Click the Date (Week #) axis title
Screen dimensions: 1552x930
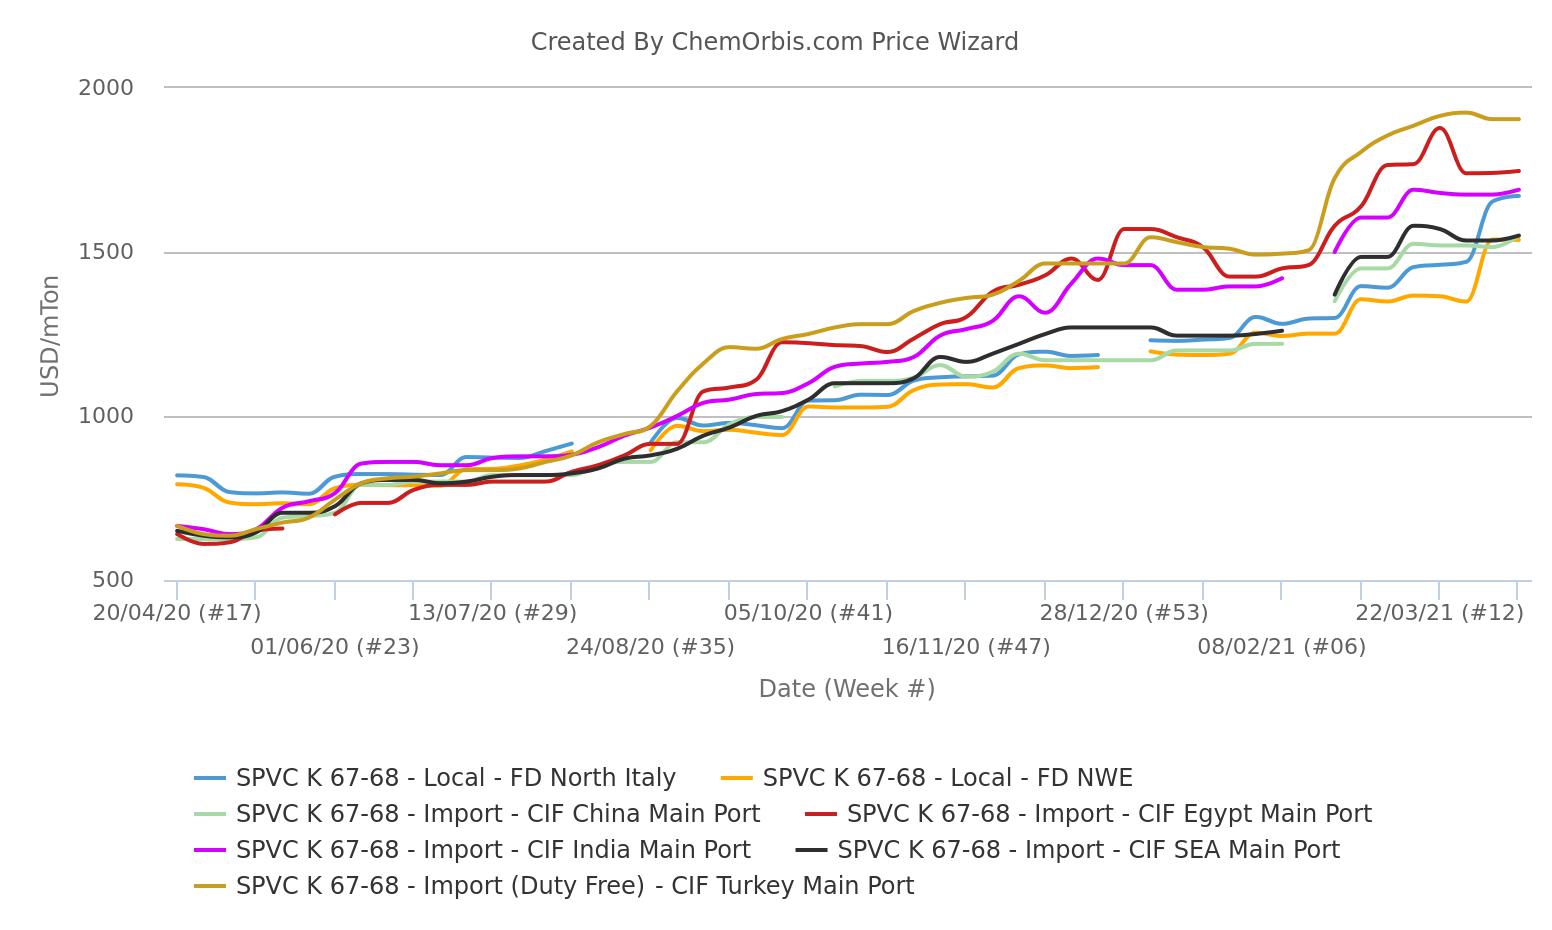tap(846, 688)
